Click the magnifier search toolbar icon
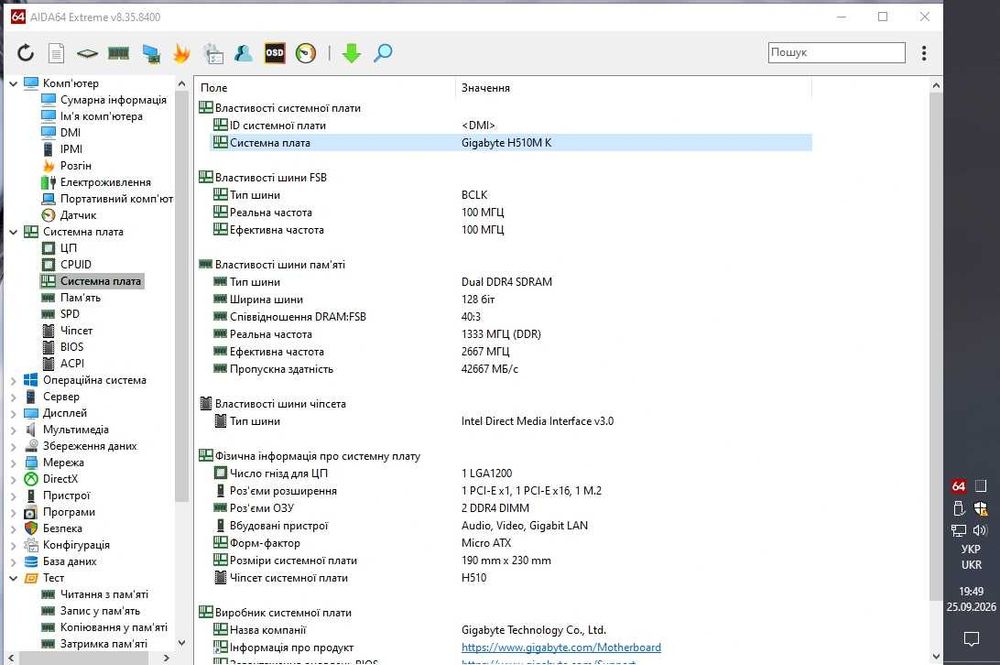The width and height of the screenshot is (1000, 665). tap(383, 53)
